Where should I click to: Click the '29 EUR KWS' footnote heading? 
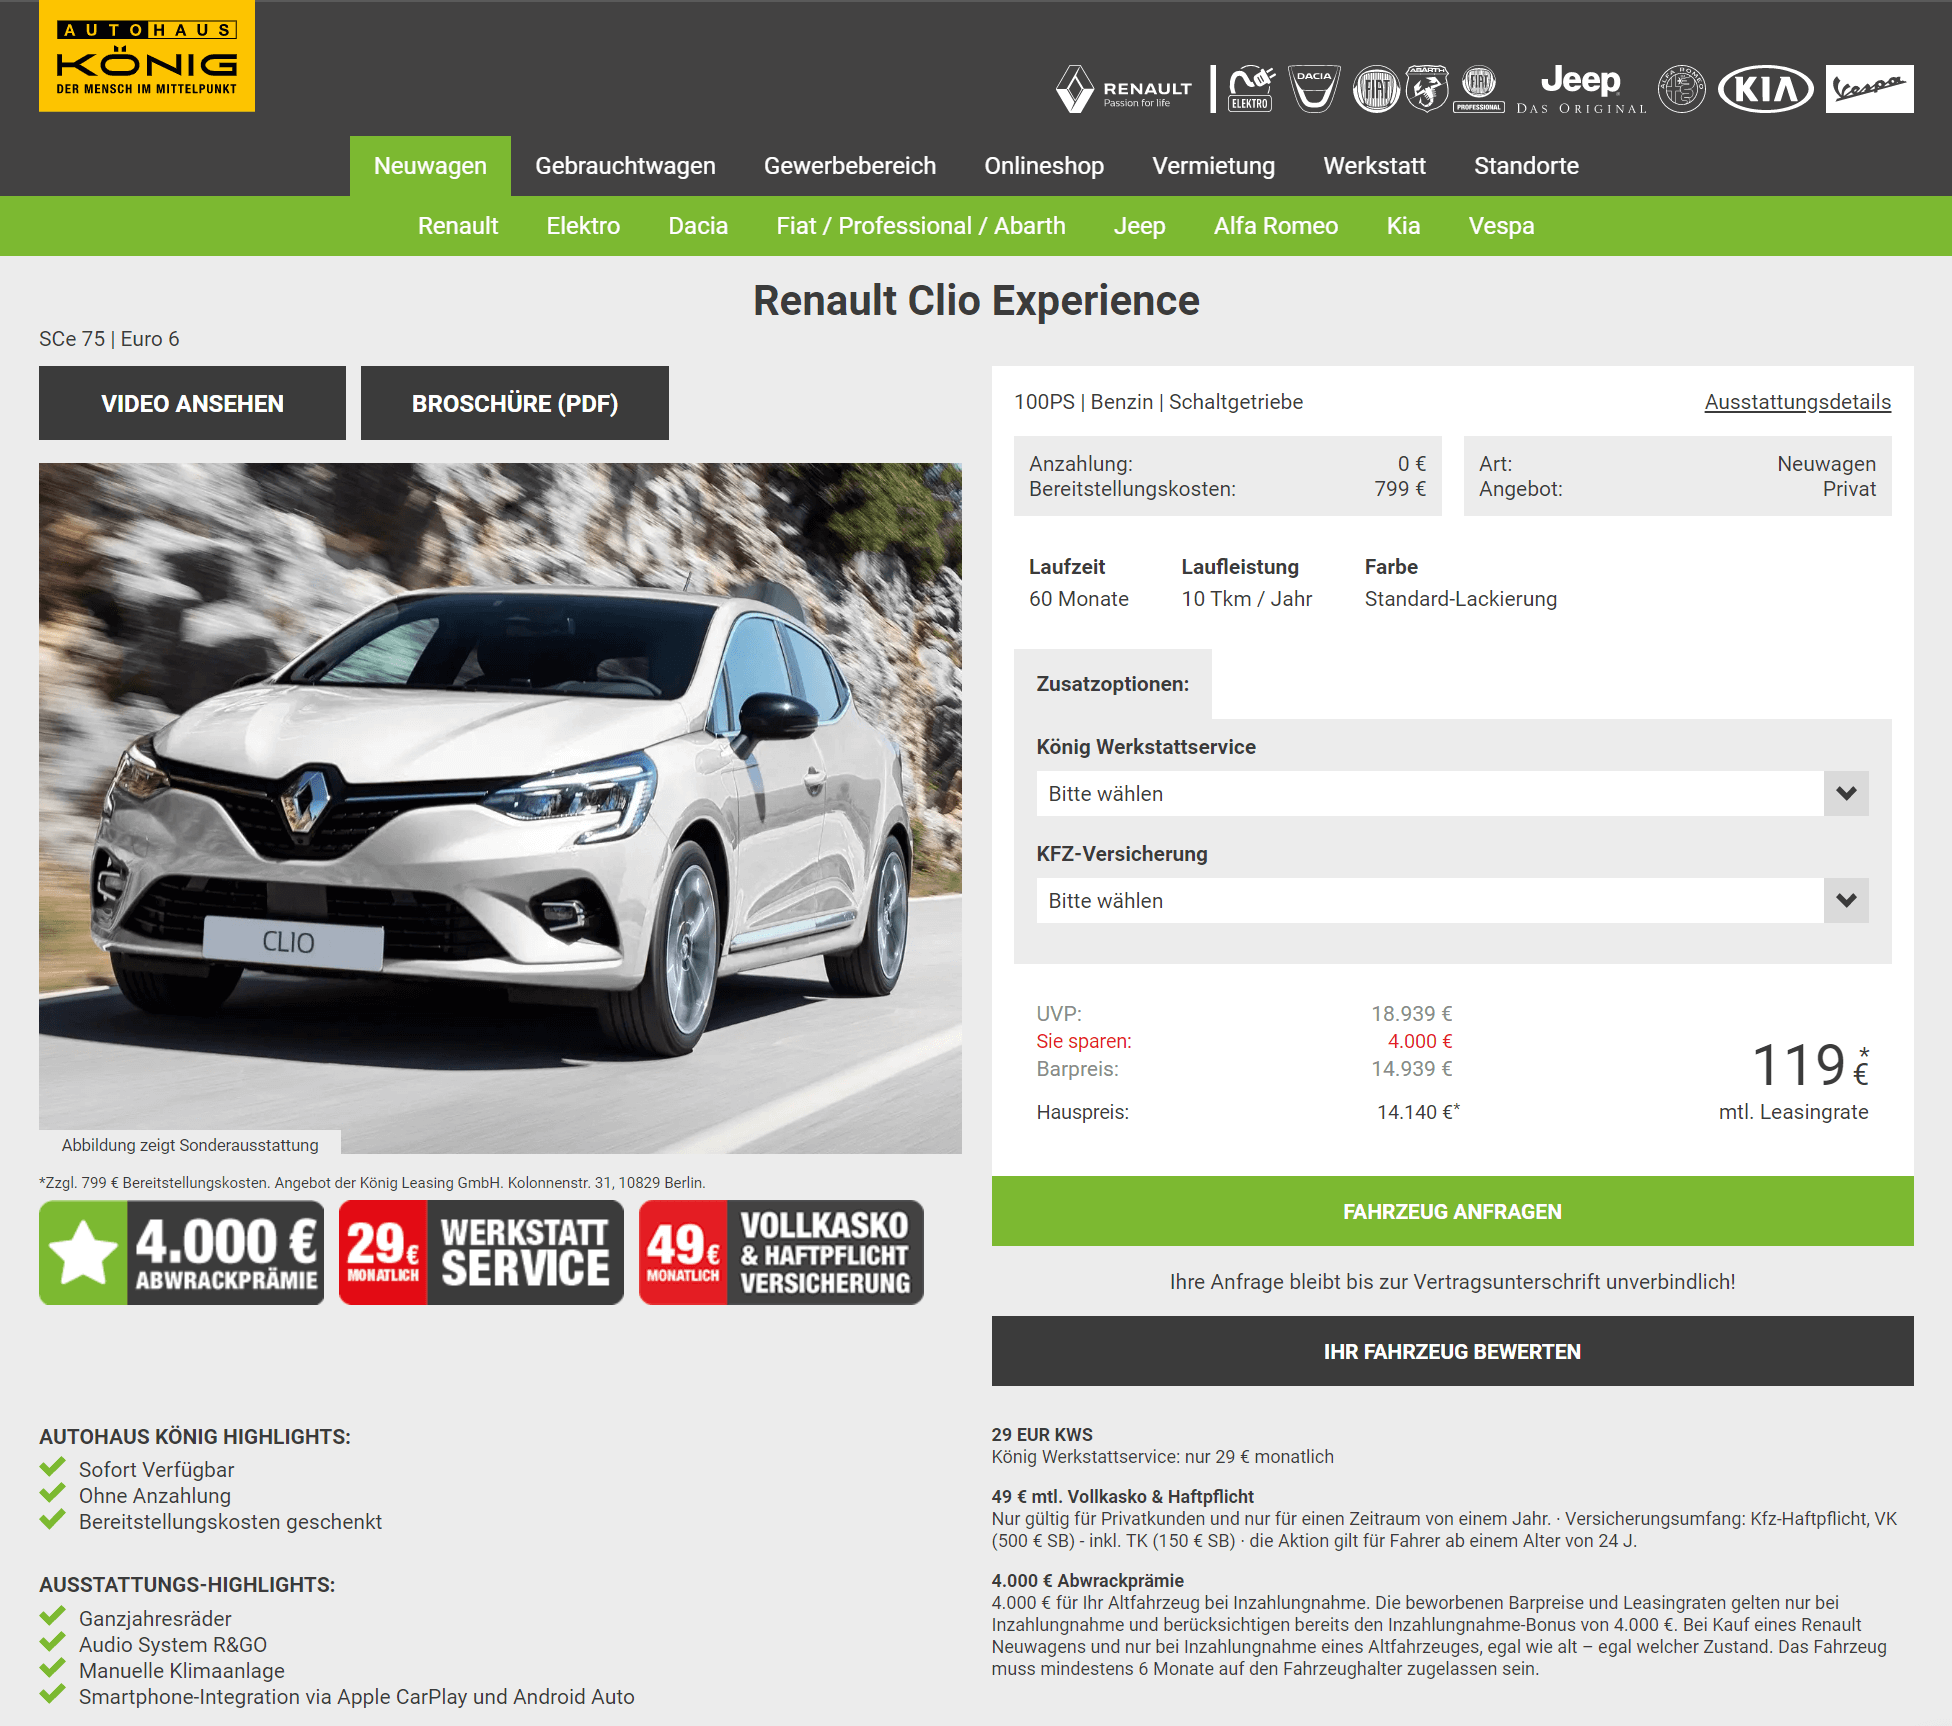[x=1042, y=1435]
